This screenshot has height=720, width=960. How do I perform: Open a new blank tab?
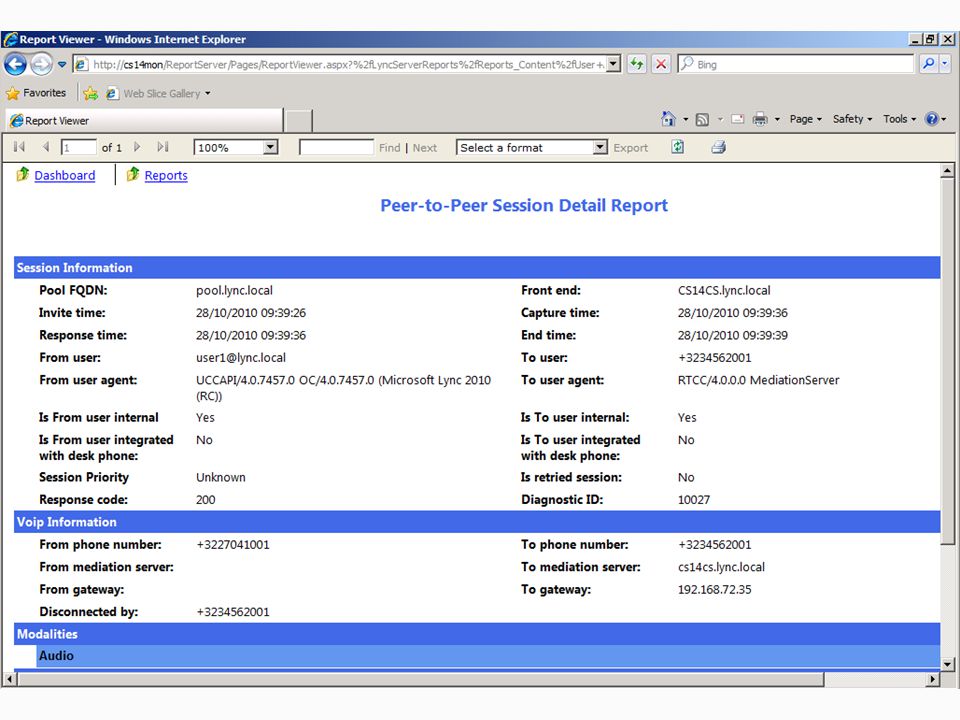(x=299, y=121)
